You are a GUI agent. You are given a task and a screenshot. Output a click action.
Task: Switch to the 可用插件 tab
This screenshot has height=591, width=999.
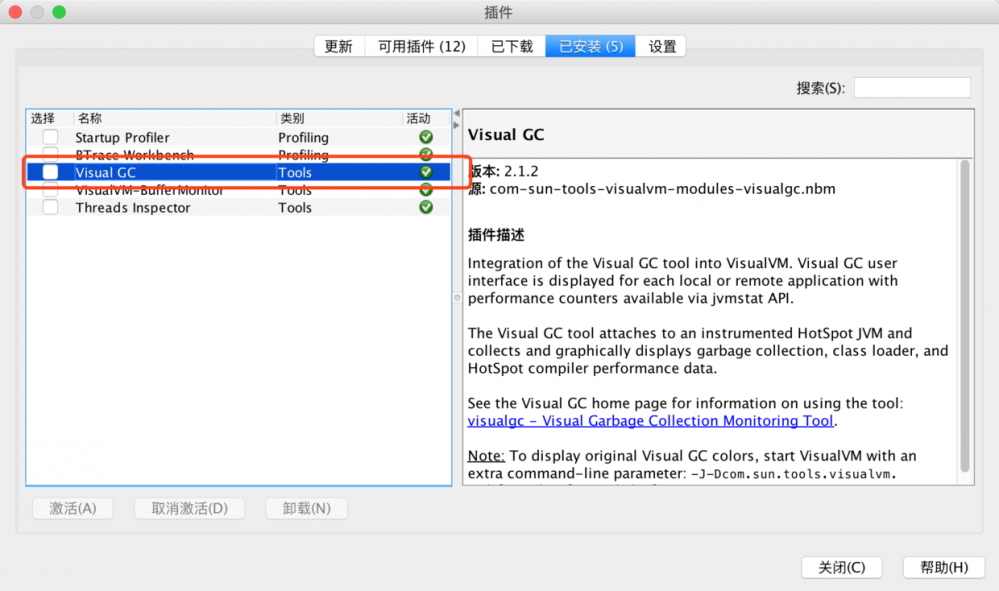point(420,45)
